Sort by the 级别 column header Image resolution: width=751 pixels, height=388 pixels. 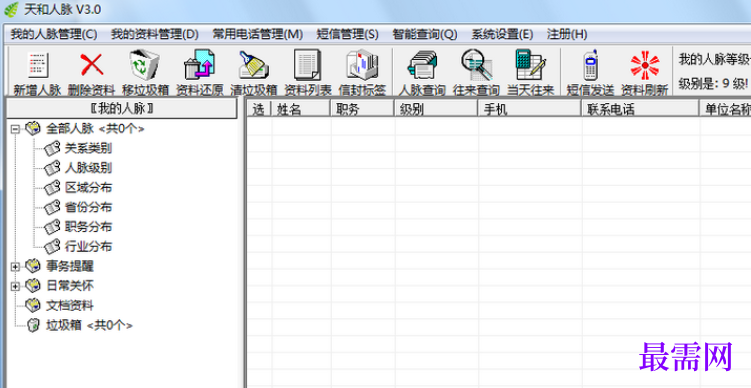(436, 109)
